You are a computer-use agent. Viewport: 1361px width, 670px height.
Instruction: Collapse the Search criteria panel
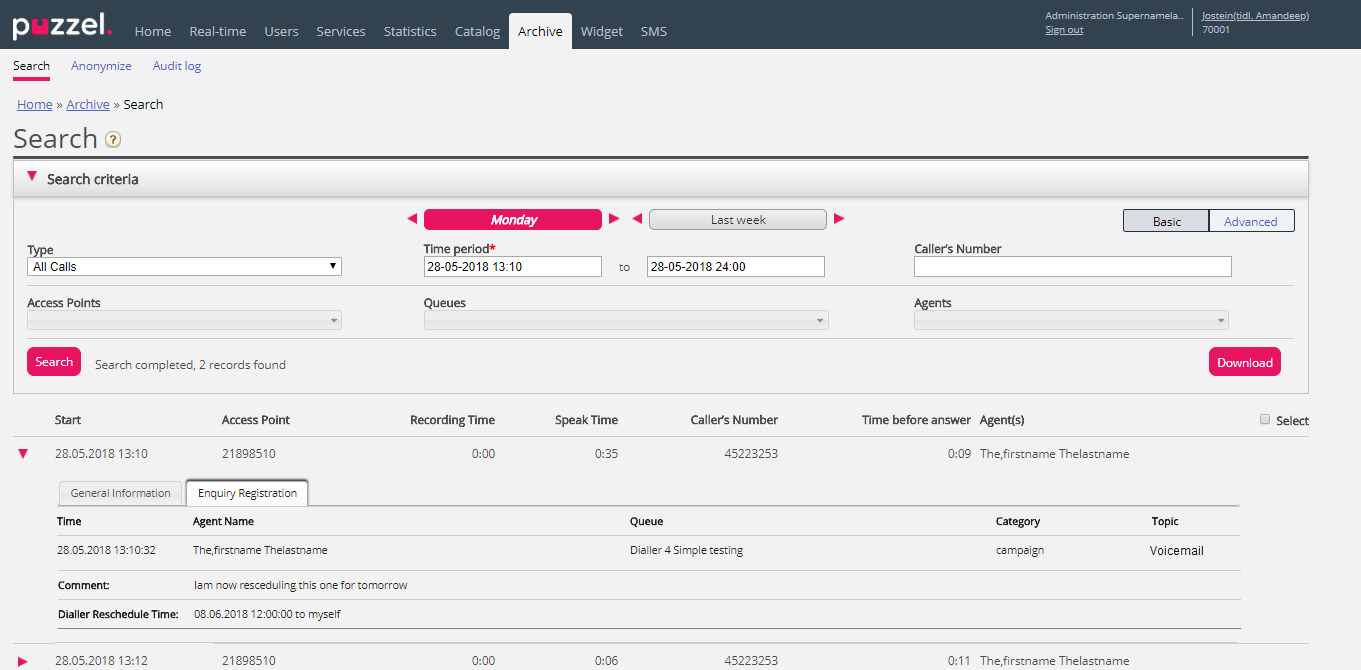coord(32,177)
